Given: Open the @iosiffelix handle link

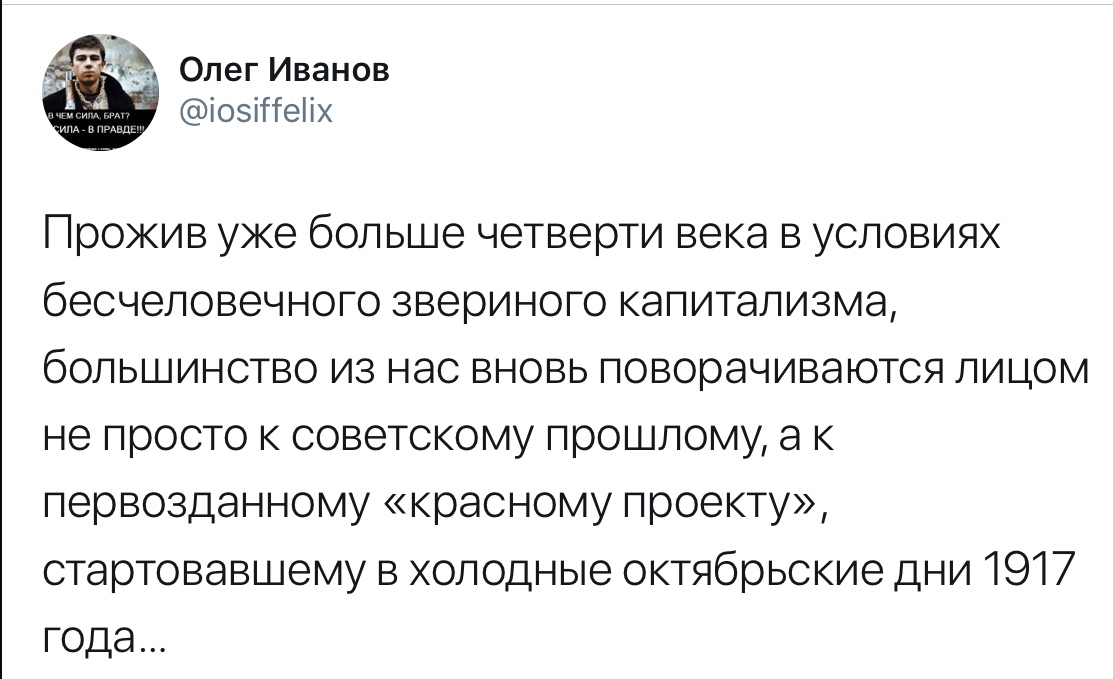Looking at the screenshot, I should 256,111.
